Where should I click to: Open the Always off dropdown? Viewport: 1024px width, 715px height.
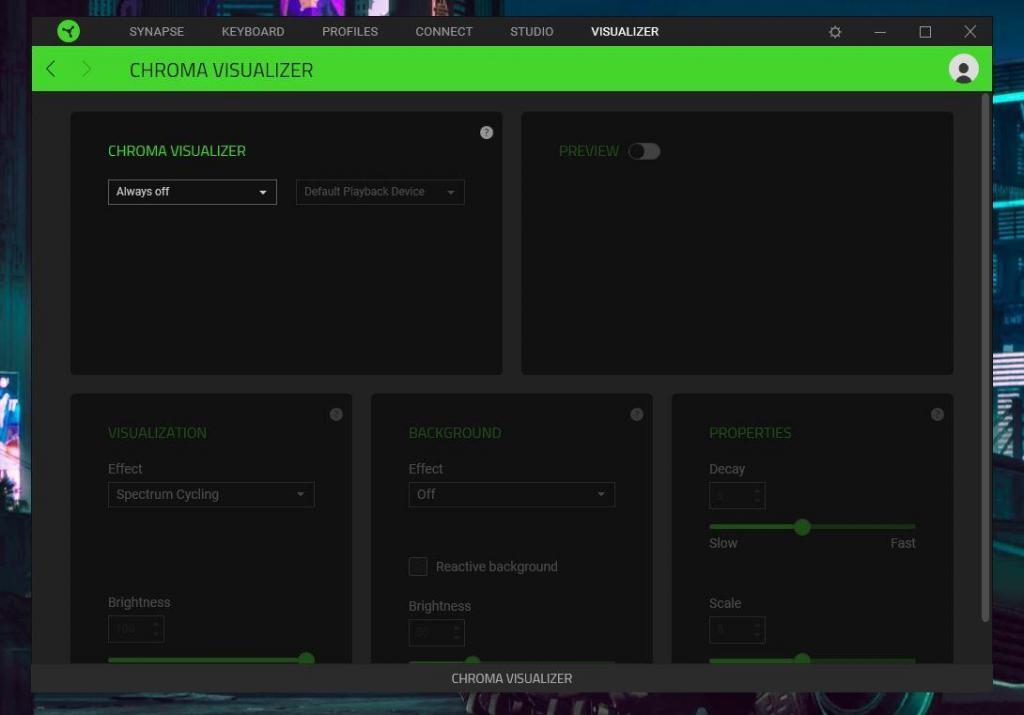pos(192,192)
